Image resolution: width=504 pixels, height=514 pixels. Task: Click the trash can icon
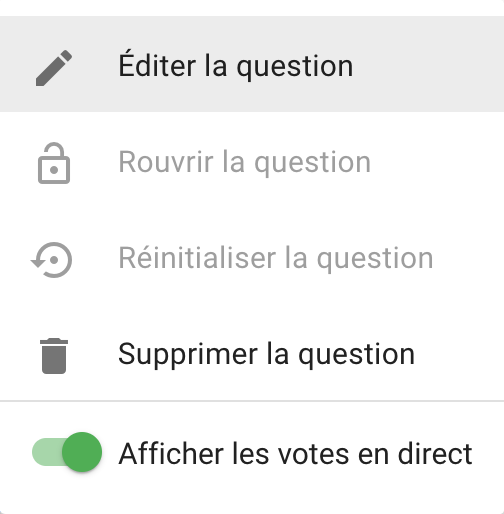(54, 356)
